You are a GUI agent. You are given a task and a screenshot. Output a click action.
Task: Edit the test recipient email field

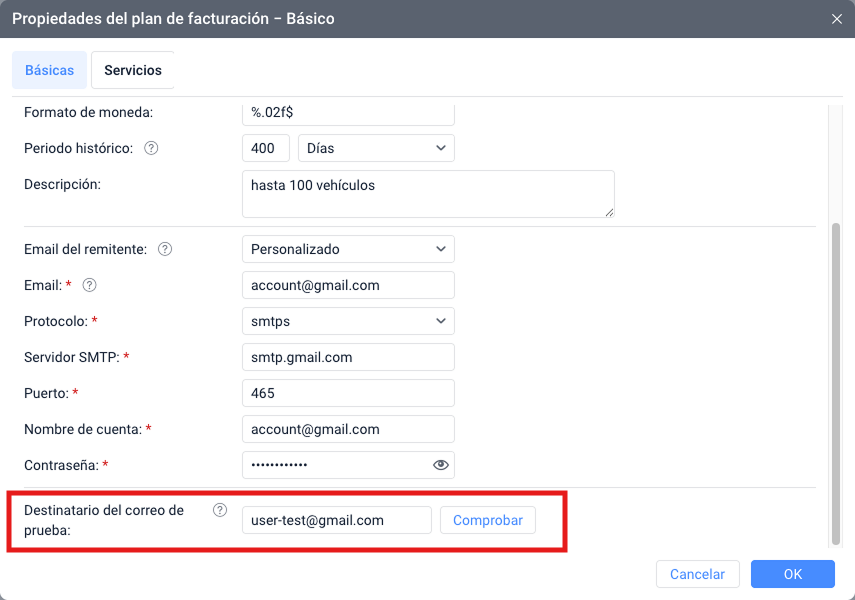[x=336, y=520]
